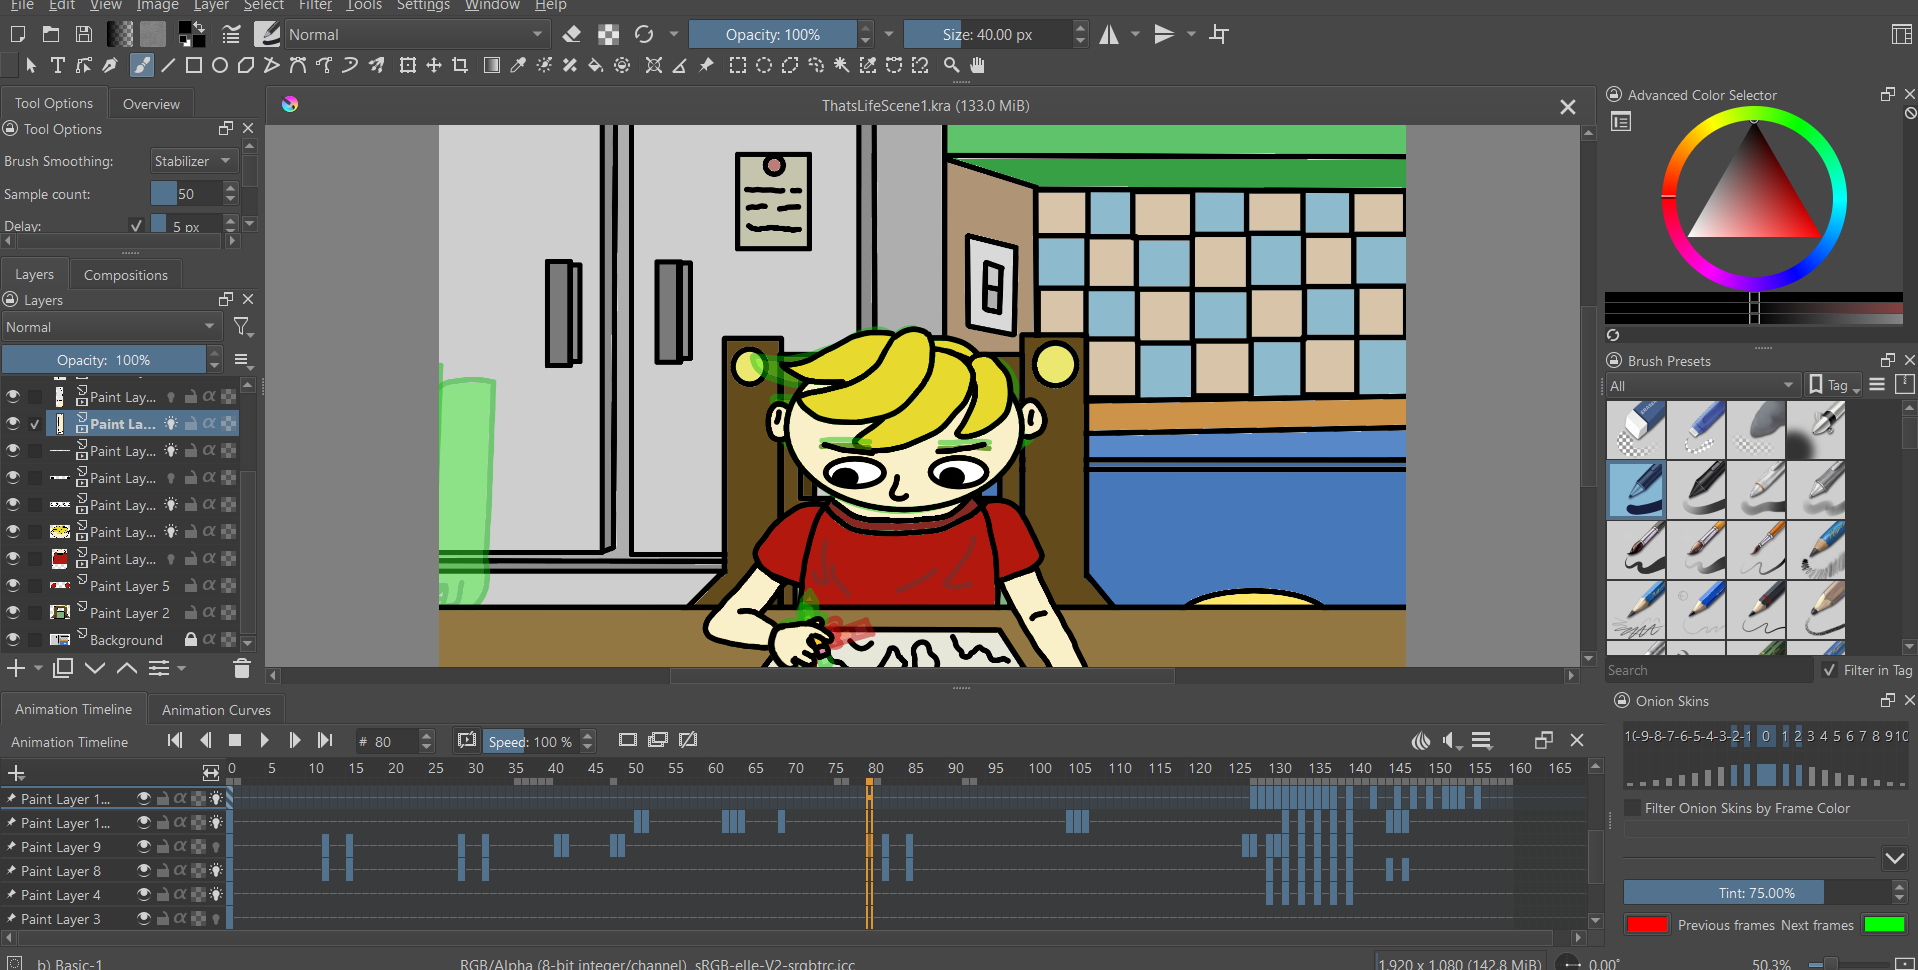Expand the brush preset tag All dropdown
This screenshot has width=1918, height=970.
[x=1702, y=386]
